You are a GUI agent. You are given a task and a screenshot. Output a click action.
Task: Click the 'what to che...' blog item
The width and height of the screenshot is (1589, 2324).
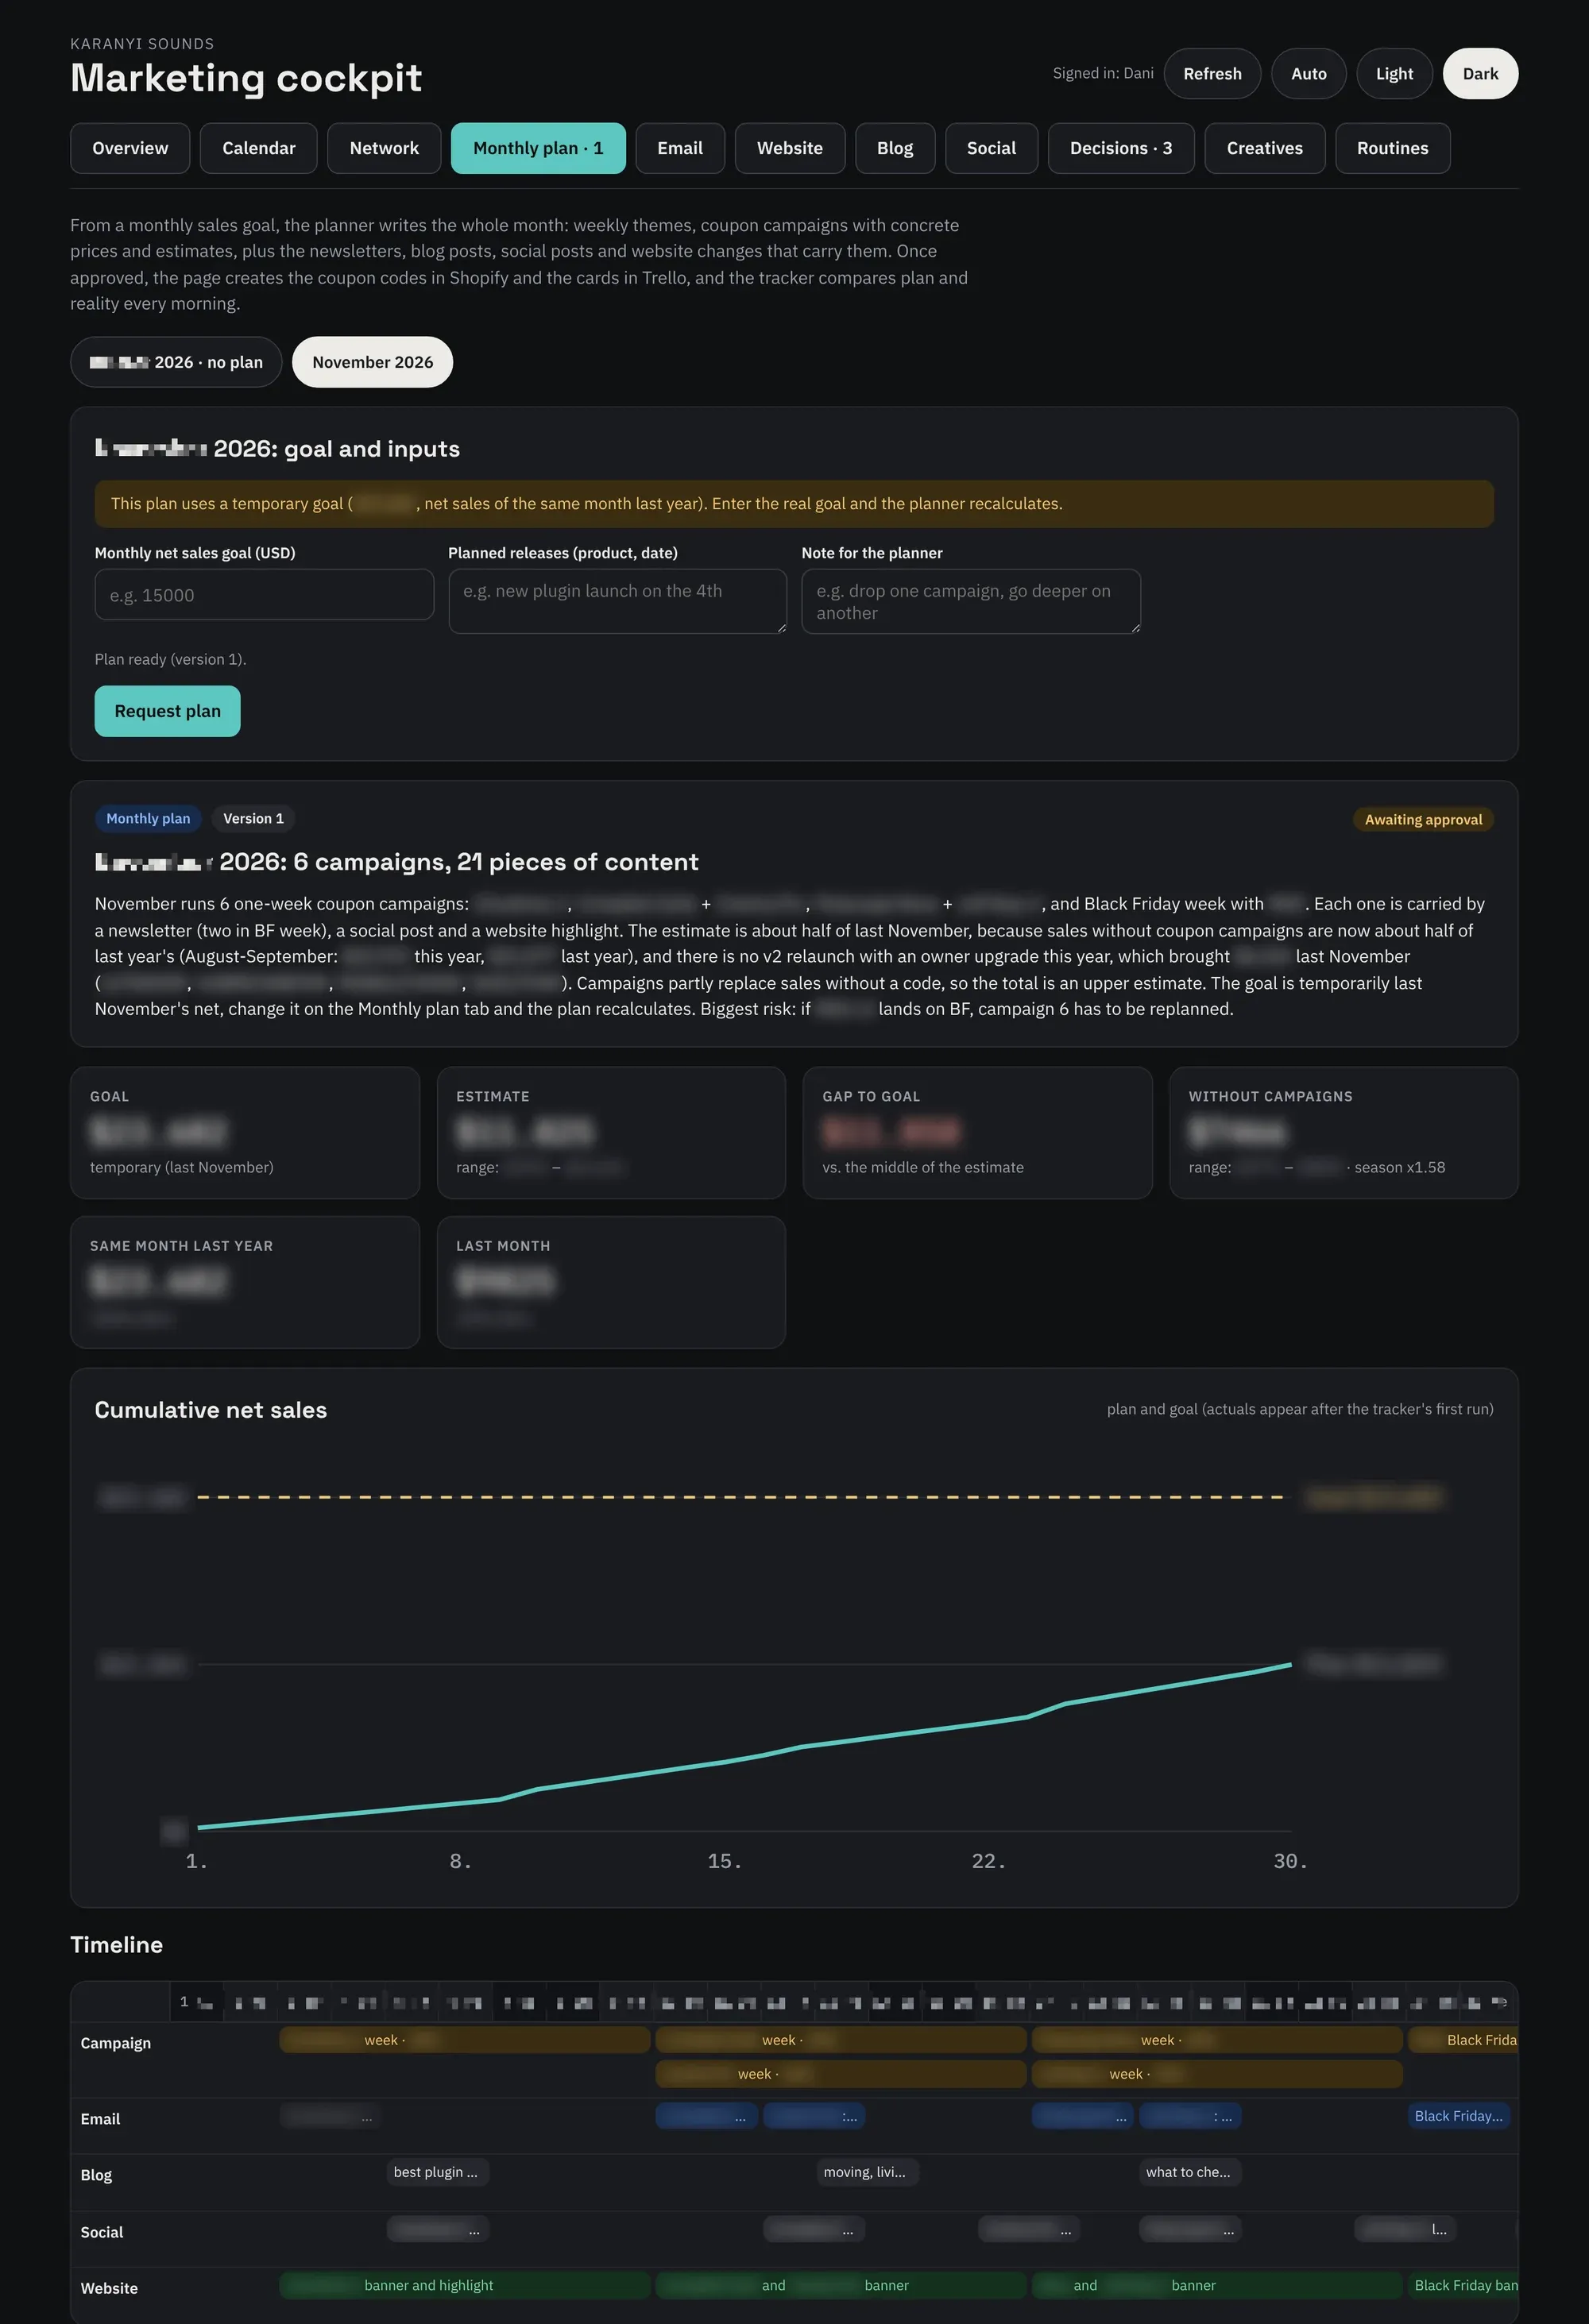[x=1189, y=2172]
